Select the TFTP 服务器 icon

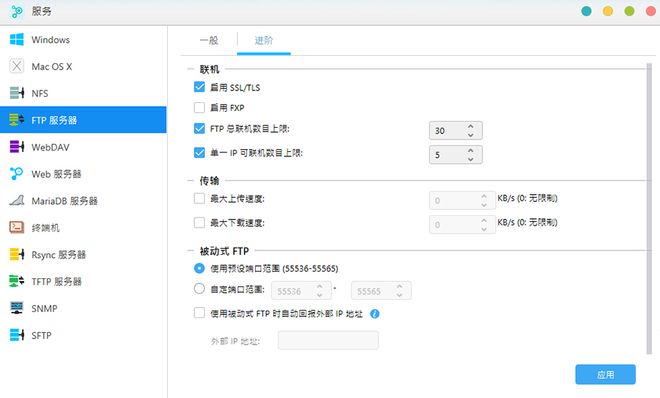click(16, 281)
